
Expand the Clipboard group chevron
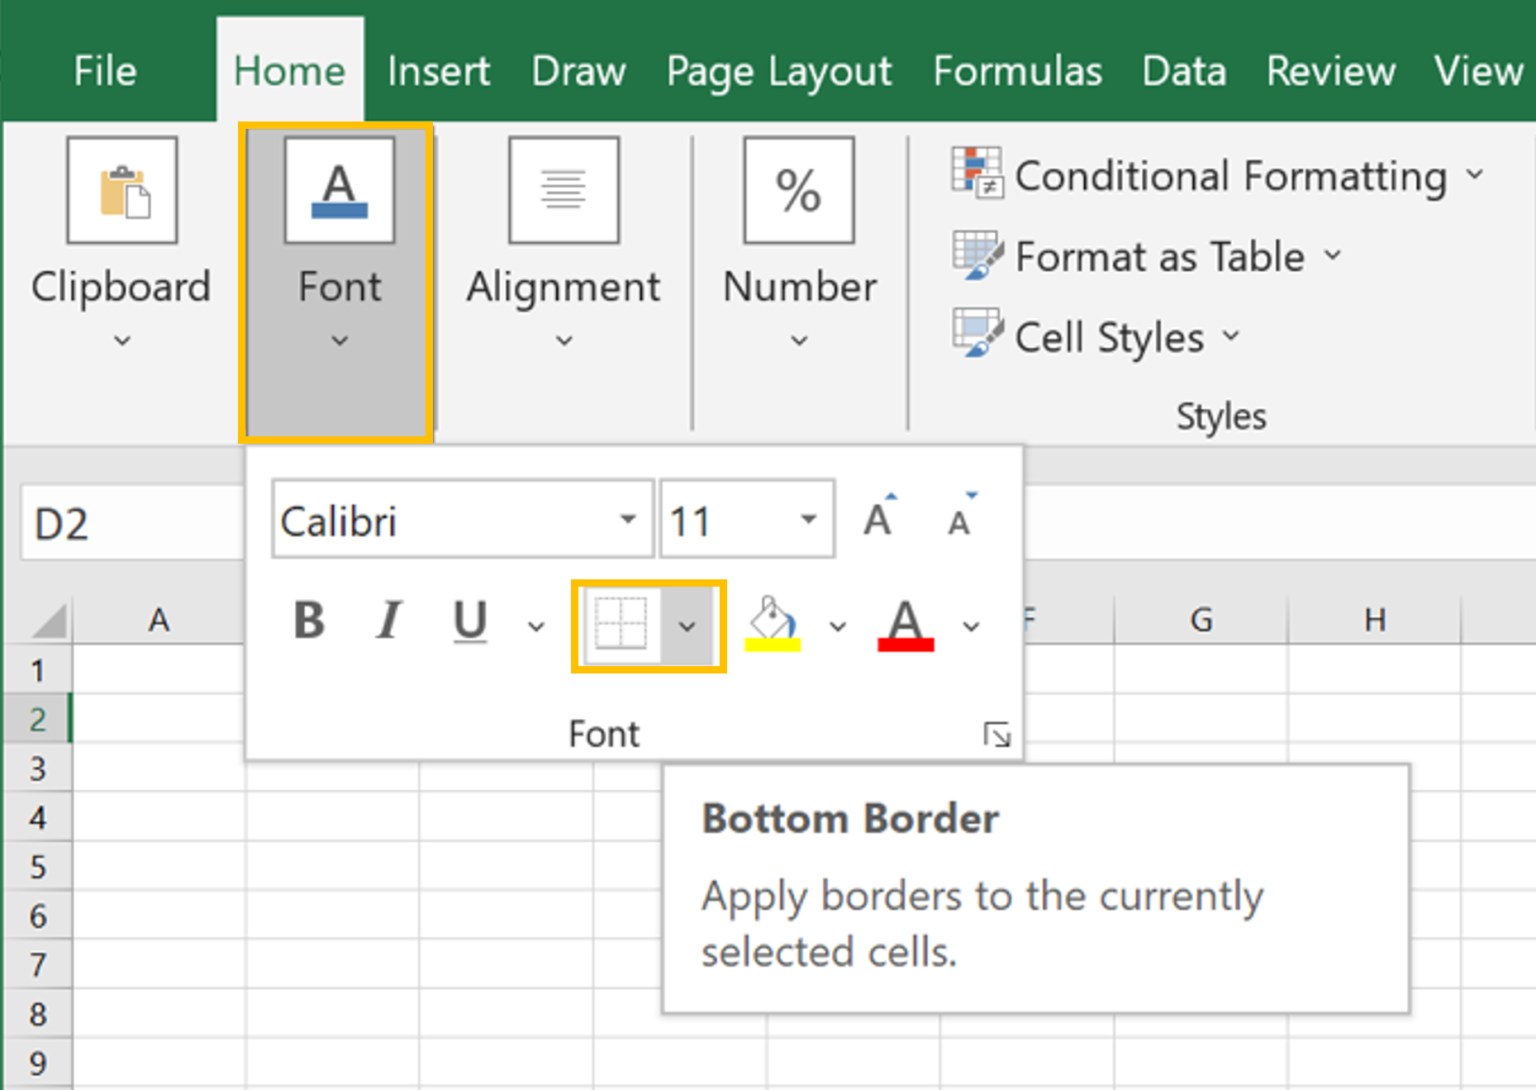[x=122, y=341]
